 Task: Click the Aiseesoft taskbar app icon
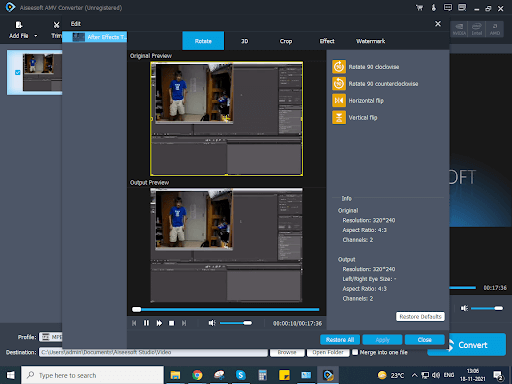click(328, 375)
